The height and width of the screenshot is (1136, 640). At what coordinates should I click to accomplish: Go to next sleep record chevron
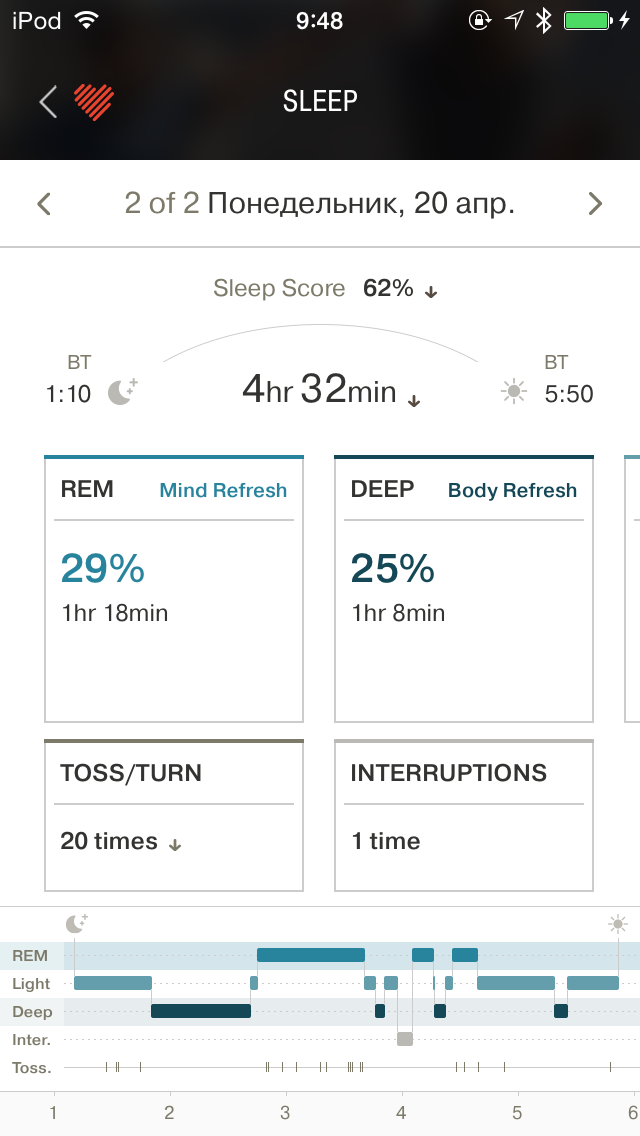tap(595, 204)
